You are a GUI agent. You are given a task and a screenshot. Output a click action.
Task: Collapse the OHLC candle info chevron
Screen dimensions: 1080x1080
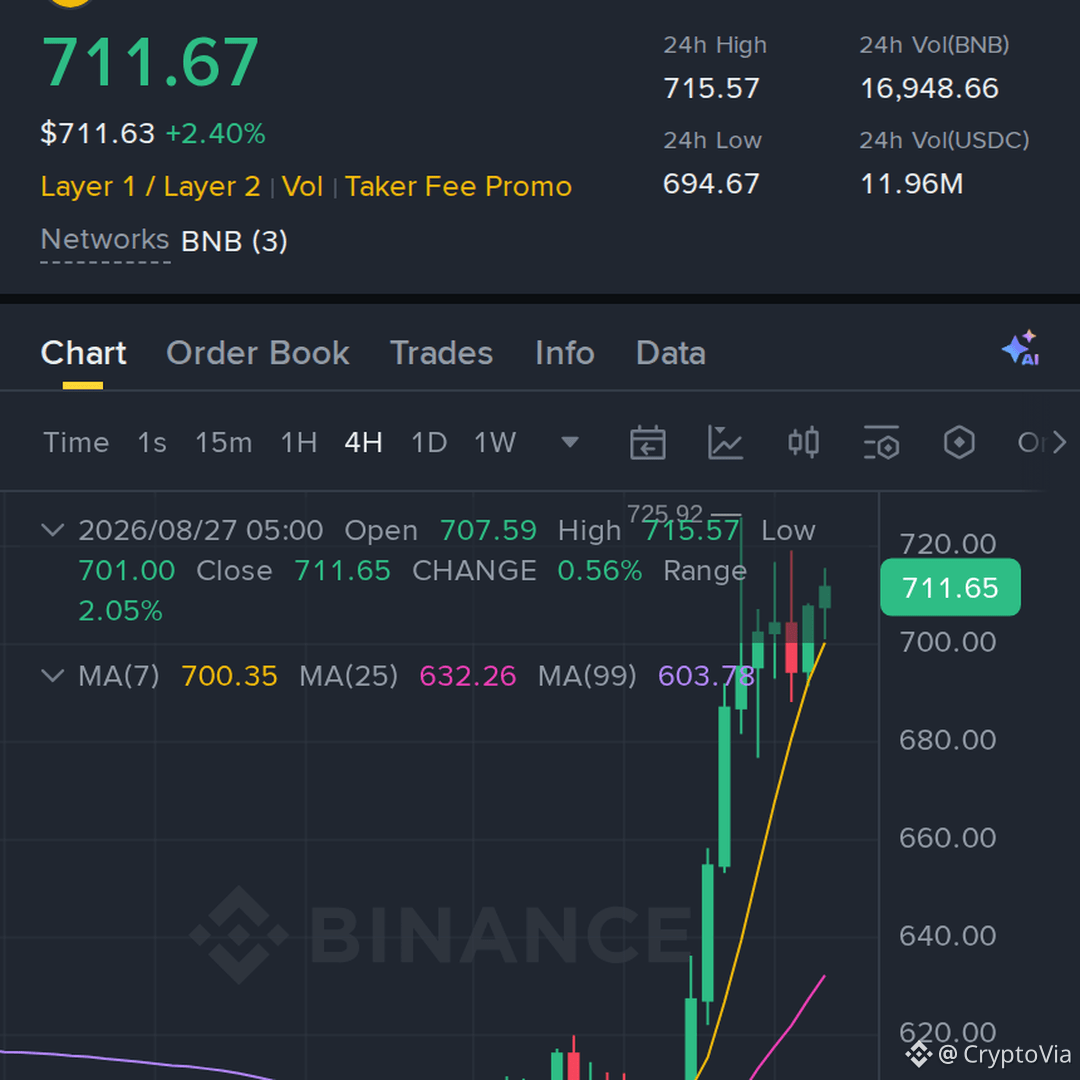[52, 530]
